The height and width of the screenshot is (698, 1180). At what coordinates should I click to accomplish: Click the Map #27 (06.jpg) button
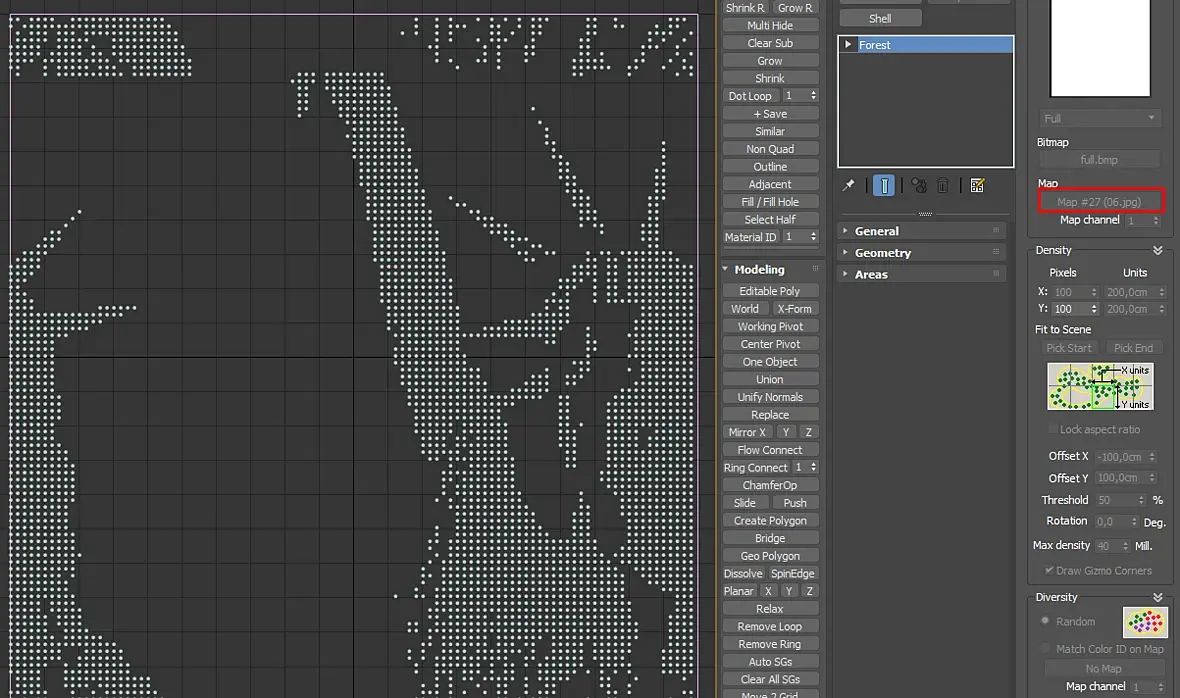(x=1099, y=202)
